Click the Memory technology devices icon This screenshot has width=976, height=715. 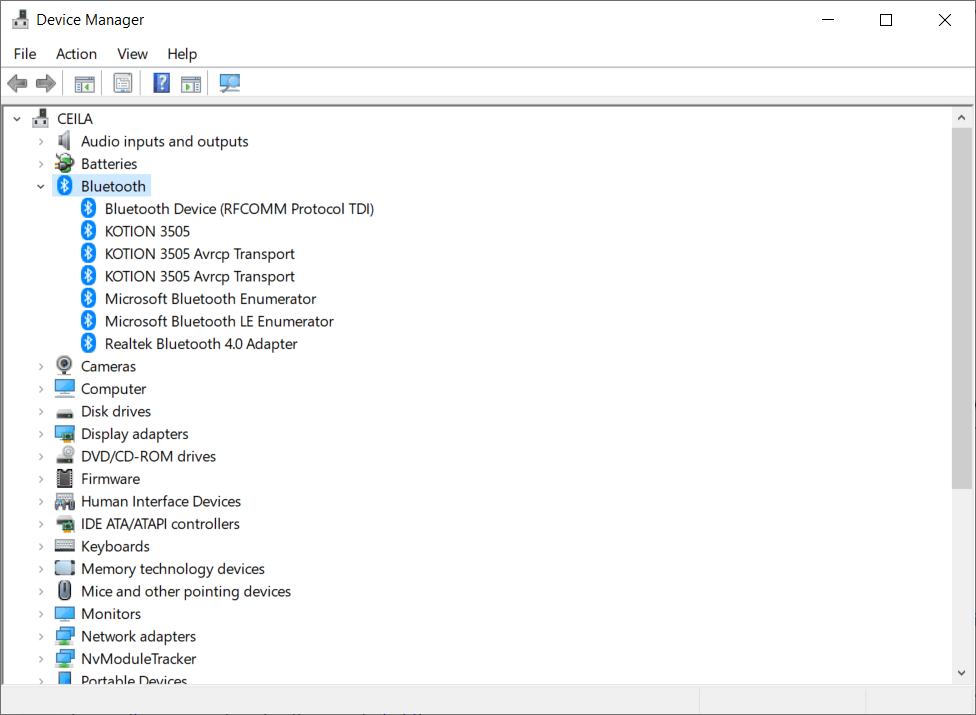64,568
